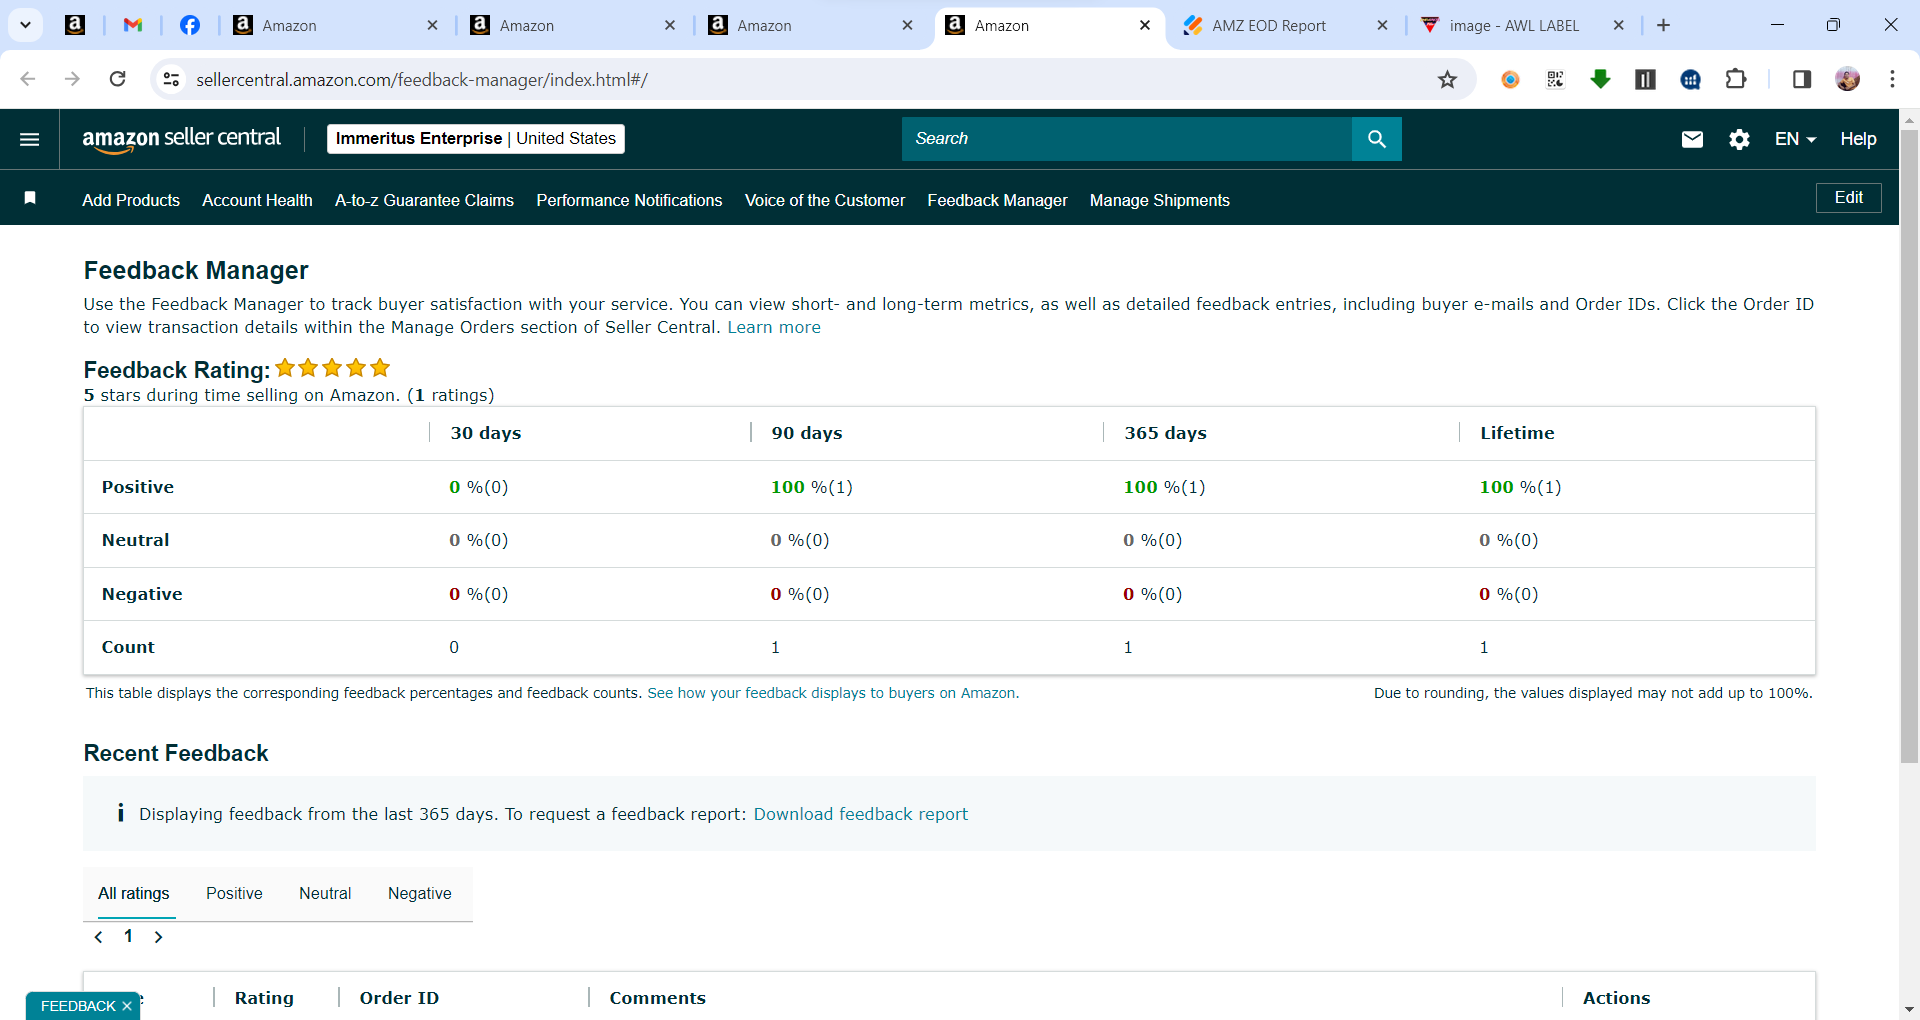Image resolution: width=1920 pixels, height=1020 pixels.
Task: Click the Order ID column header
Action: pyautogui.click(x=399, y=998)
